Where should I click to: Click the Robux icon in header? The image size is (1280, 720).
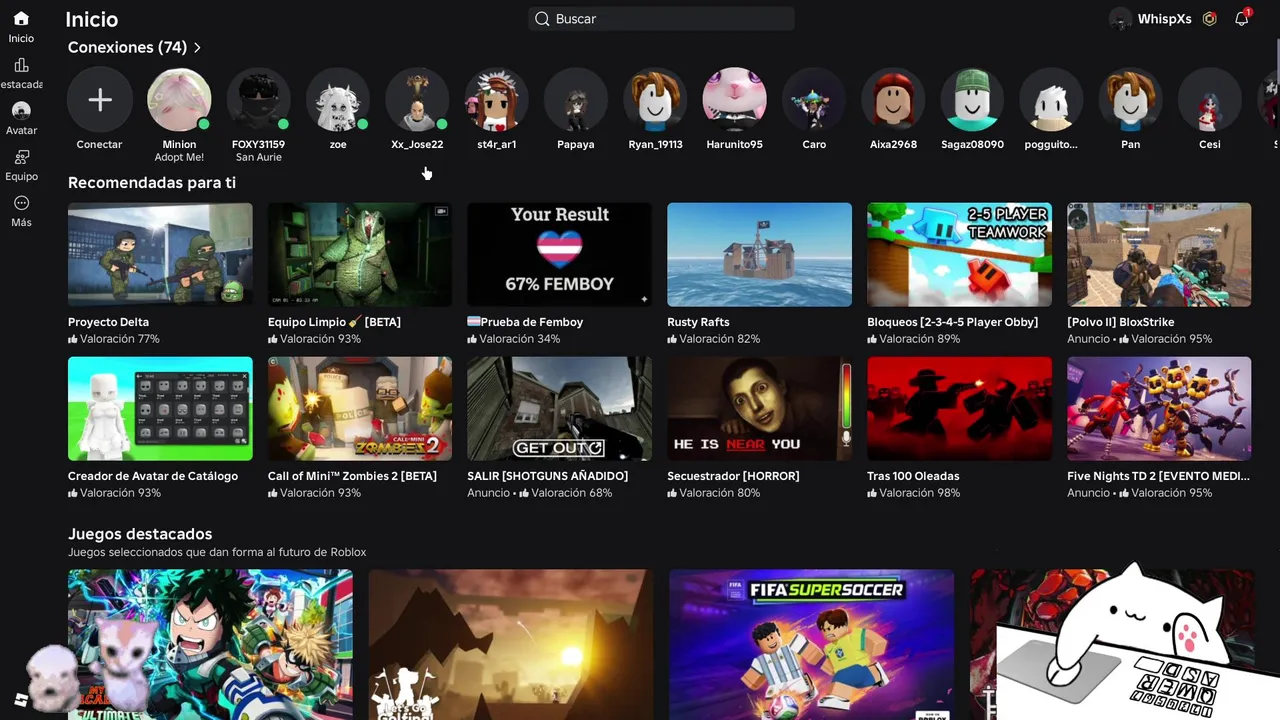click(x=1210, y=19)
